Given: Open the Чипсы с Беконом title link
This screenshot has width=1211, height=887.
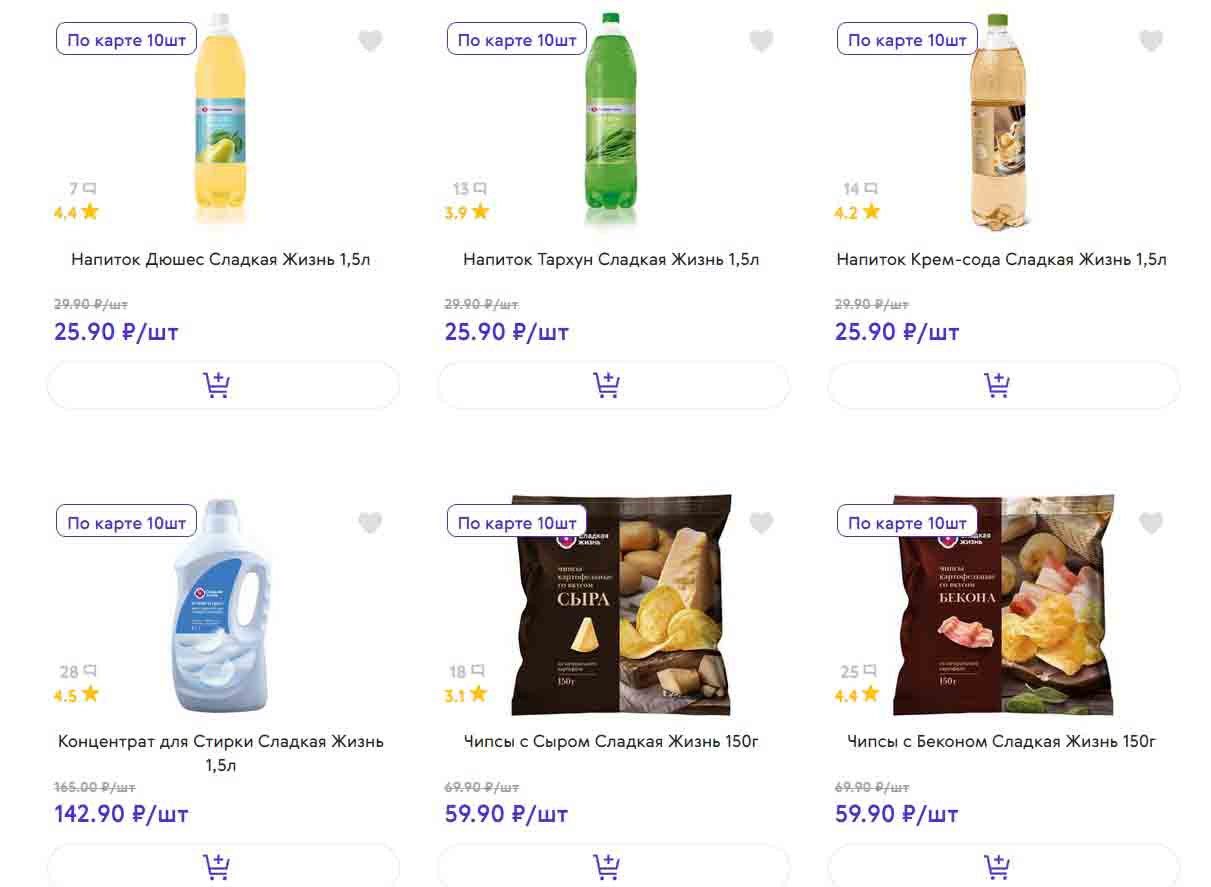Looking at the screenshot, I should point(1001,742).
